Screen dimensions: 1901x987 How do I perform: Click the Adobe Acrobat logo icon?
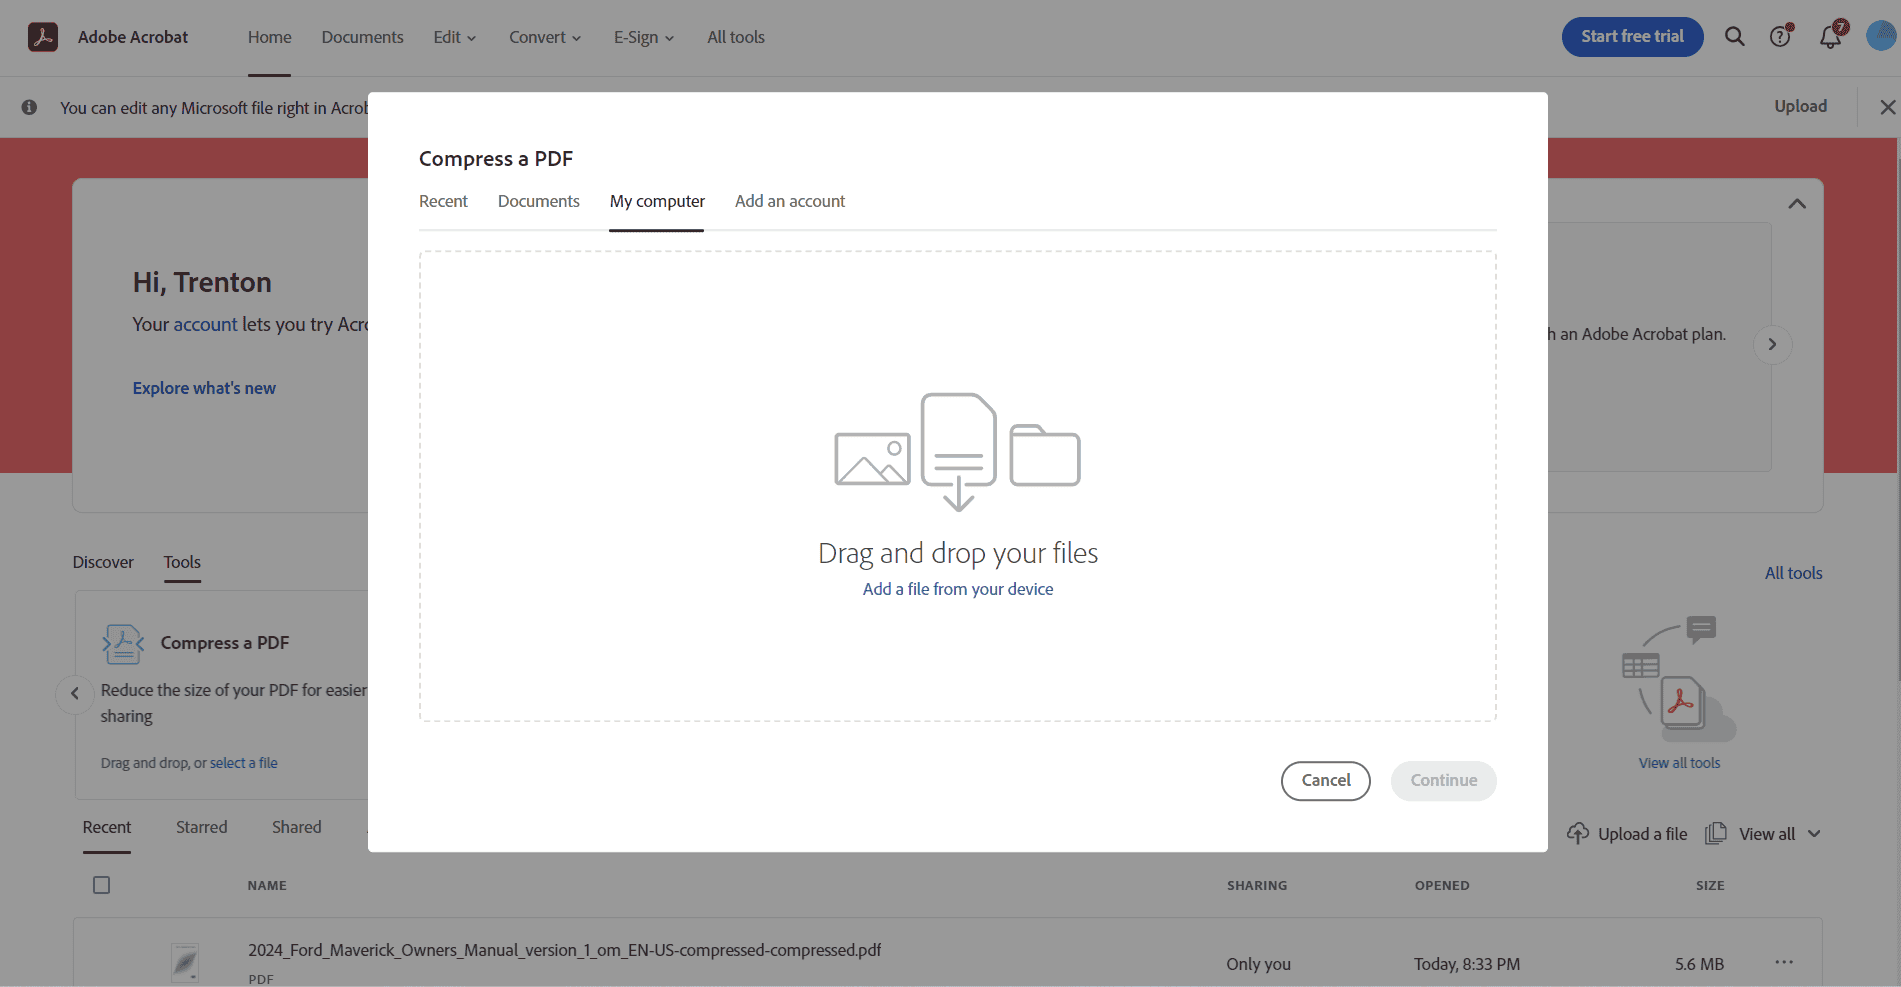coord(42,37)
